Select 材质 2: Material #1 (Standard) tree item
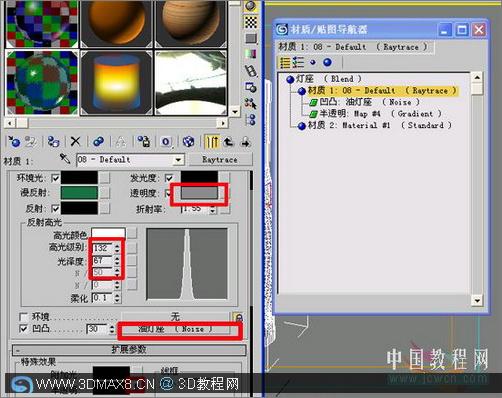The height and width of the screenshot is (398, 502). pyautogui.click(x=375, y=125)
